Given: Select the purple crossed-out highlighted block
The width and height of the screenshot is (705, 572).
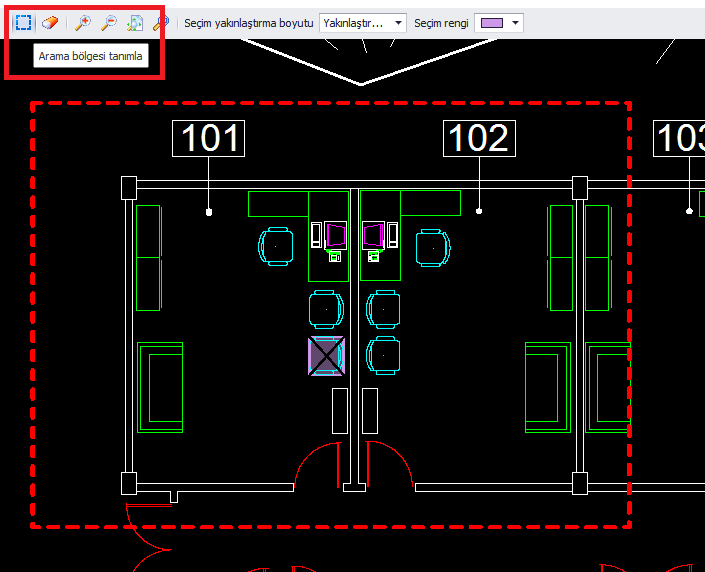Looking at the screenshot, I should point(327,356).
